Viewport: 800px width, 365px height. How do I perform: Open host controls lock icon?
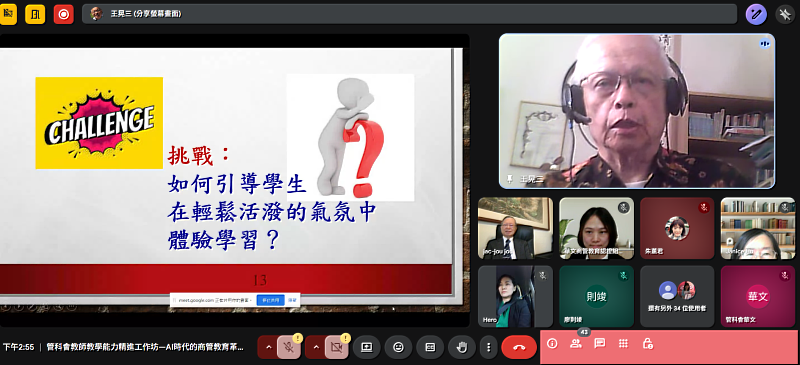[x=647, y=344]
